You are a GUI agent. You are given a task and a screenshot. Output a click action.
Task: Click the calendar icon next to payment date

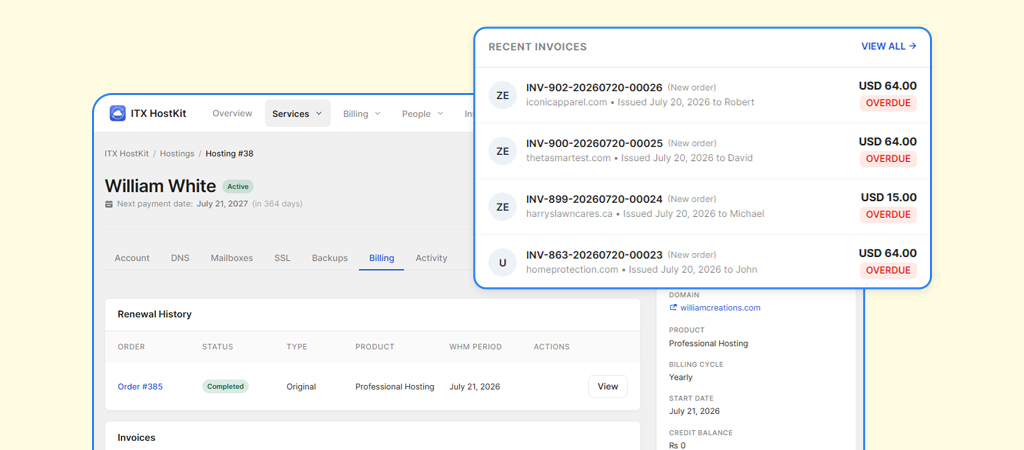109,204
